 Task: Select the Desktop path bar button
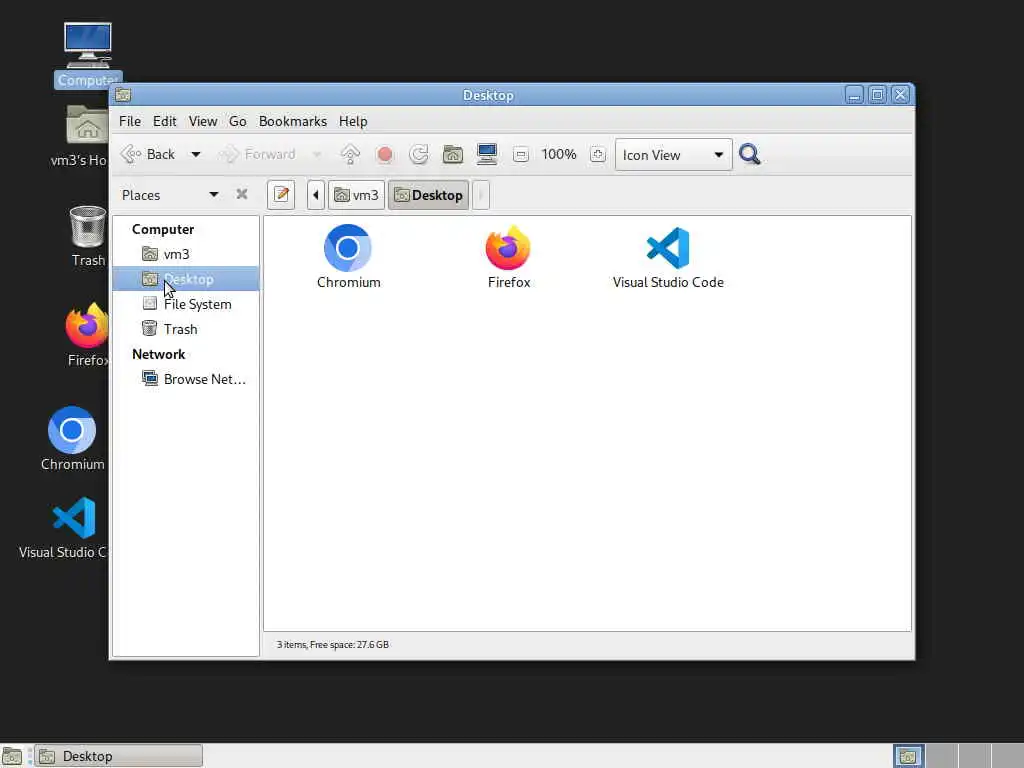pyautogui.click(x=428, y=195)
